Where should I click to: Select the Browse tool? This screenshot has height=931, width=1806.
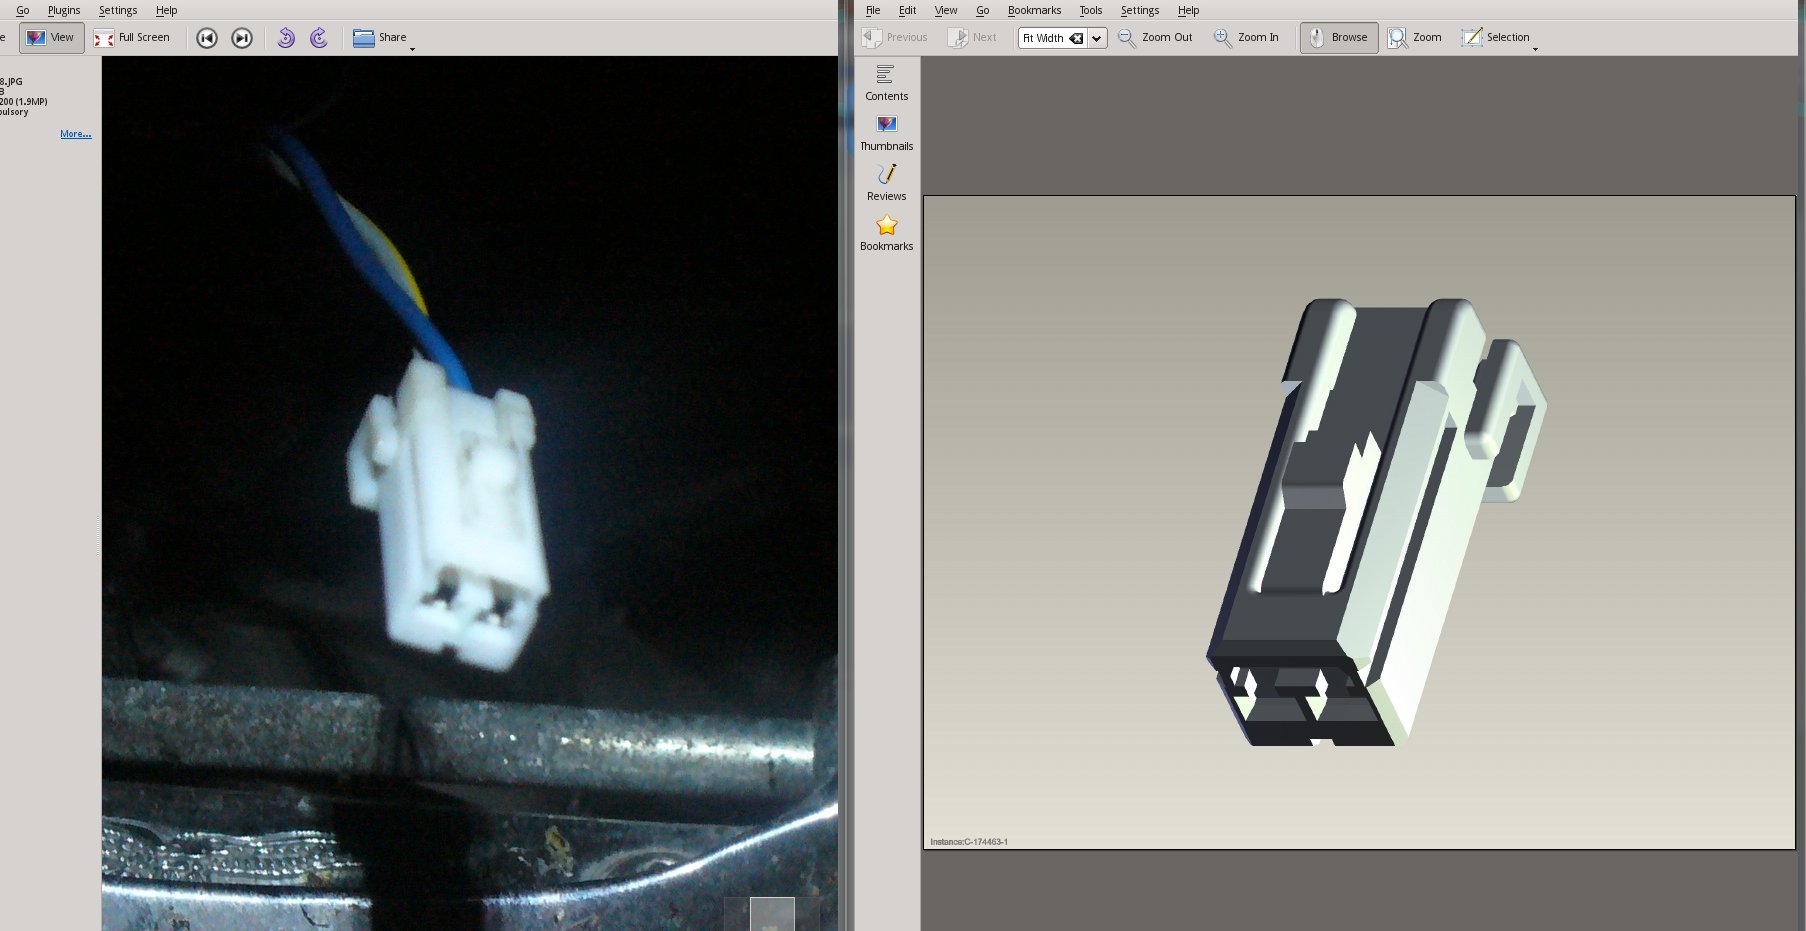coord(1339,38)
